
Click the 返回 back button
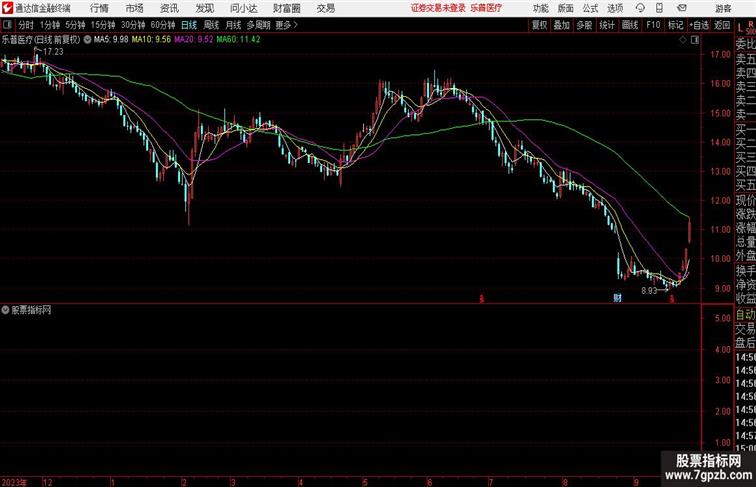(x=722, y=25)
